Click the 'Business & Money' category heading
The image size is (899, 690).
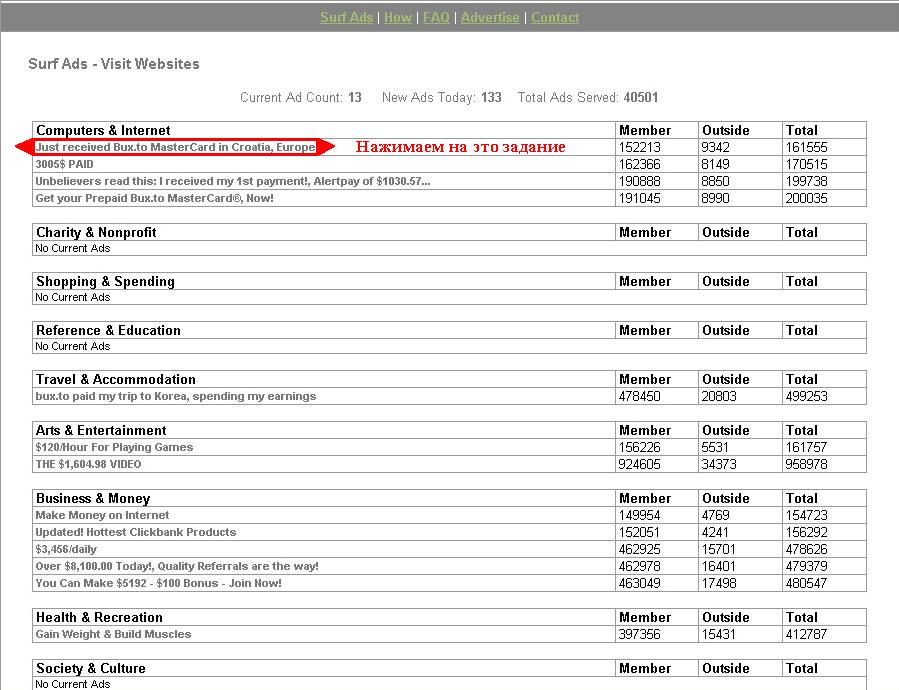click(x=93, y=498)
